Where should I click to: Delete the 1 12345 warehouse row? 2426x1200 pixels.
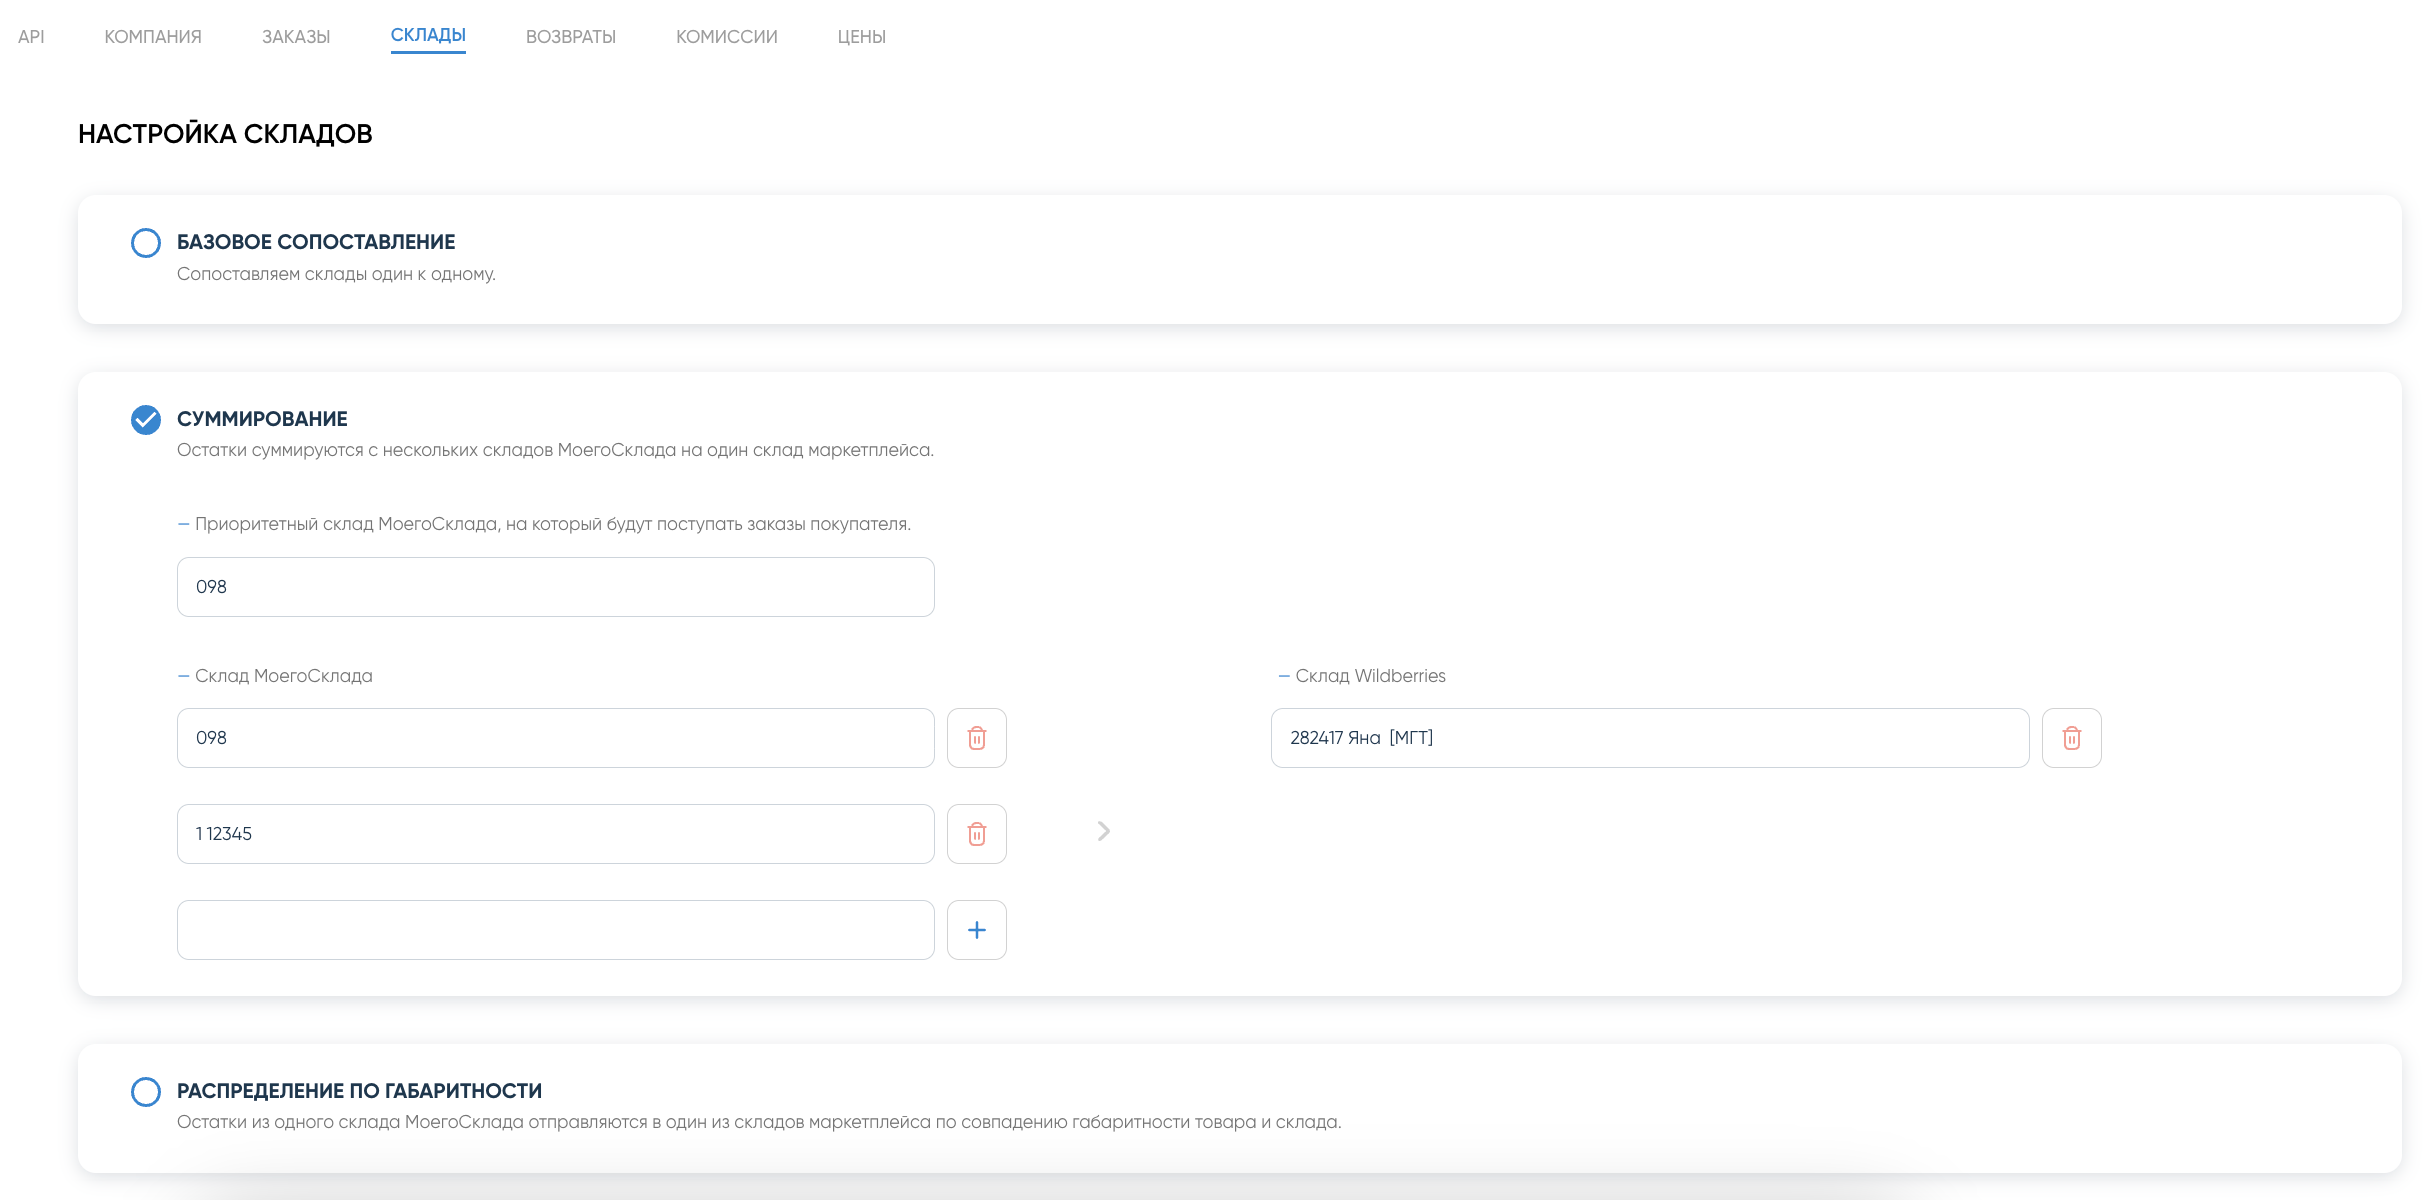tap(976, 834)
